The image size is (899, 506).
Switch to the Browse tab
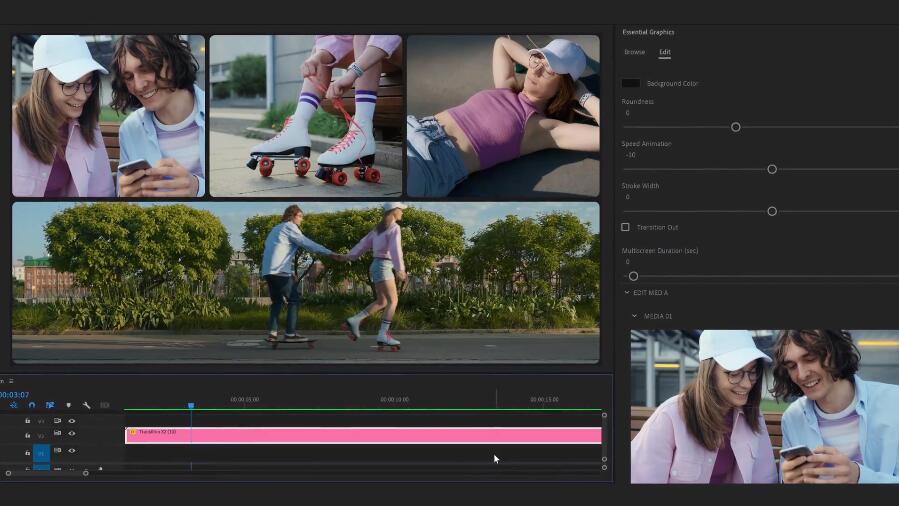click(634, 52)
